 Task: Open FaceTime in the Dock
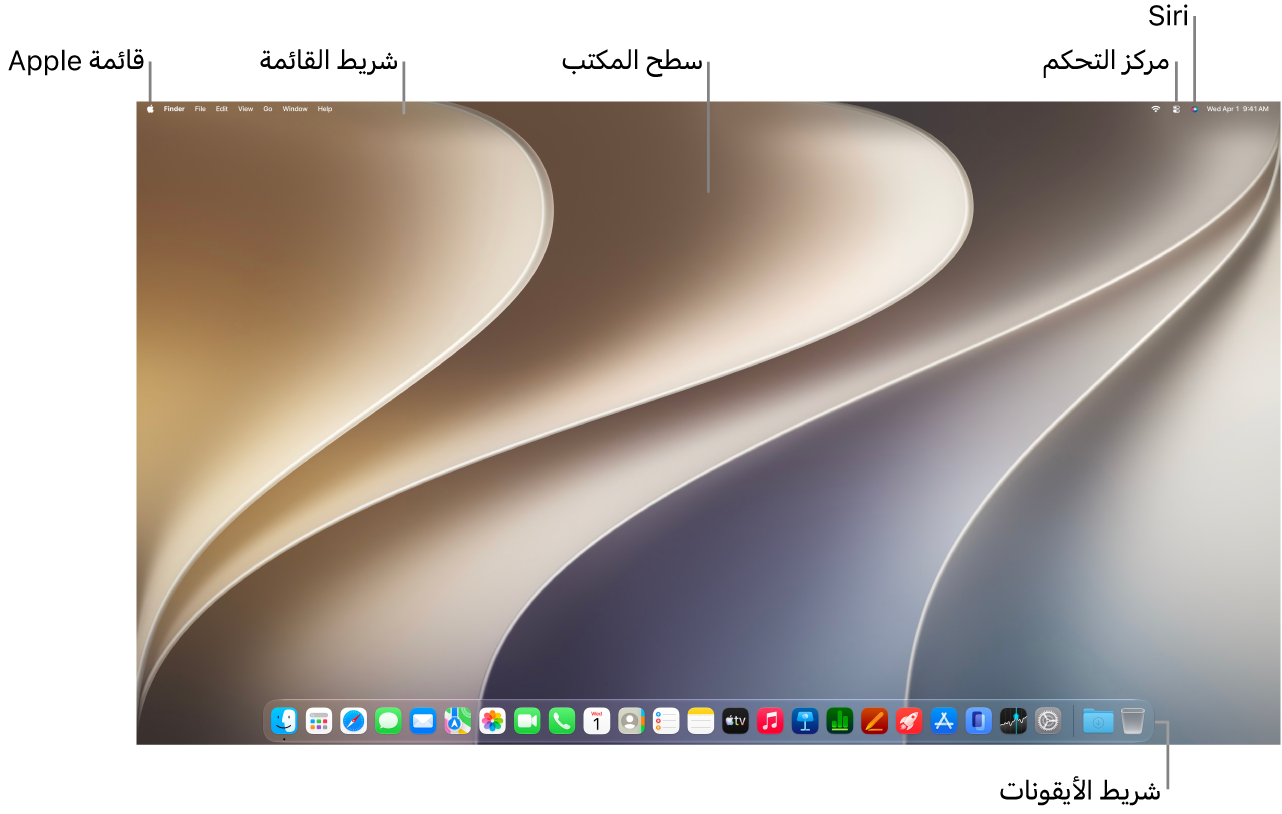(x=527, y=720)
